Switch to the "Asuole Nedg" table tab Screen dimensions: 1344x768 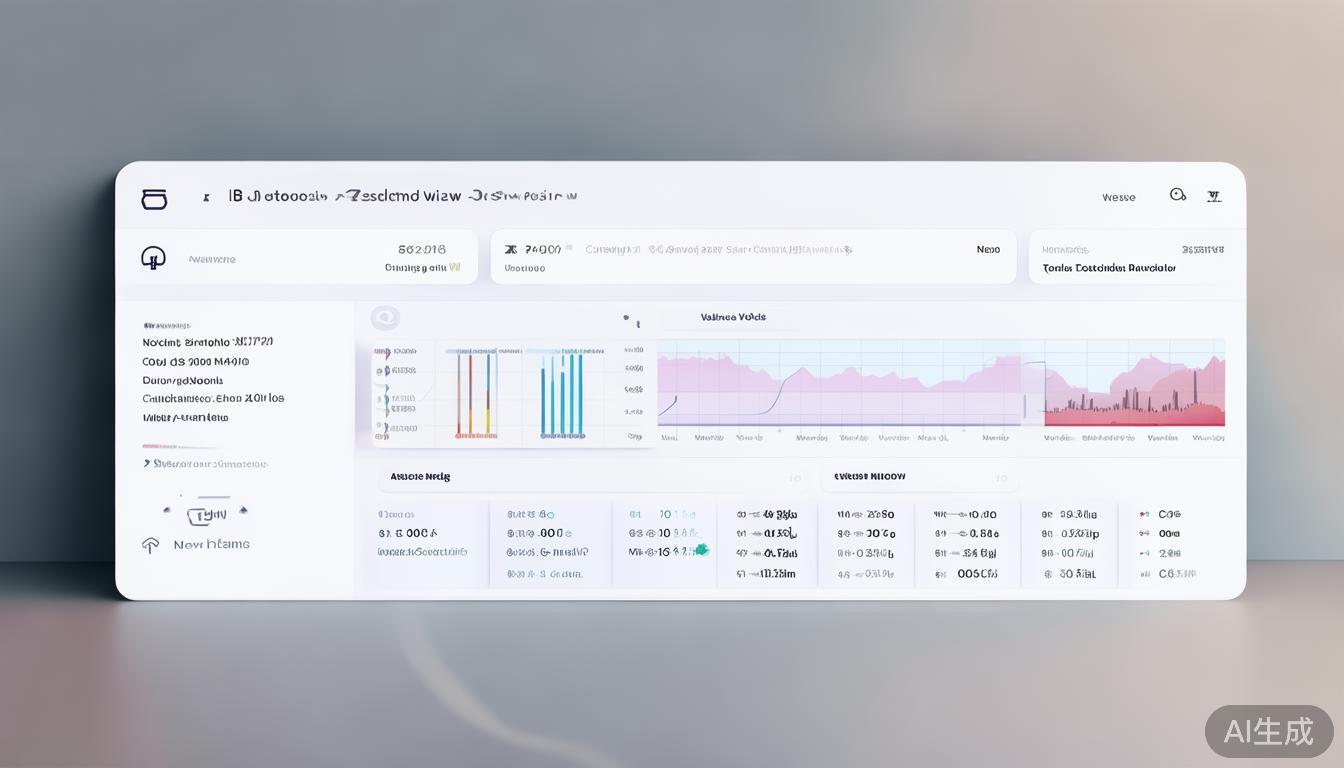(420, 477)
